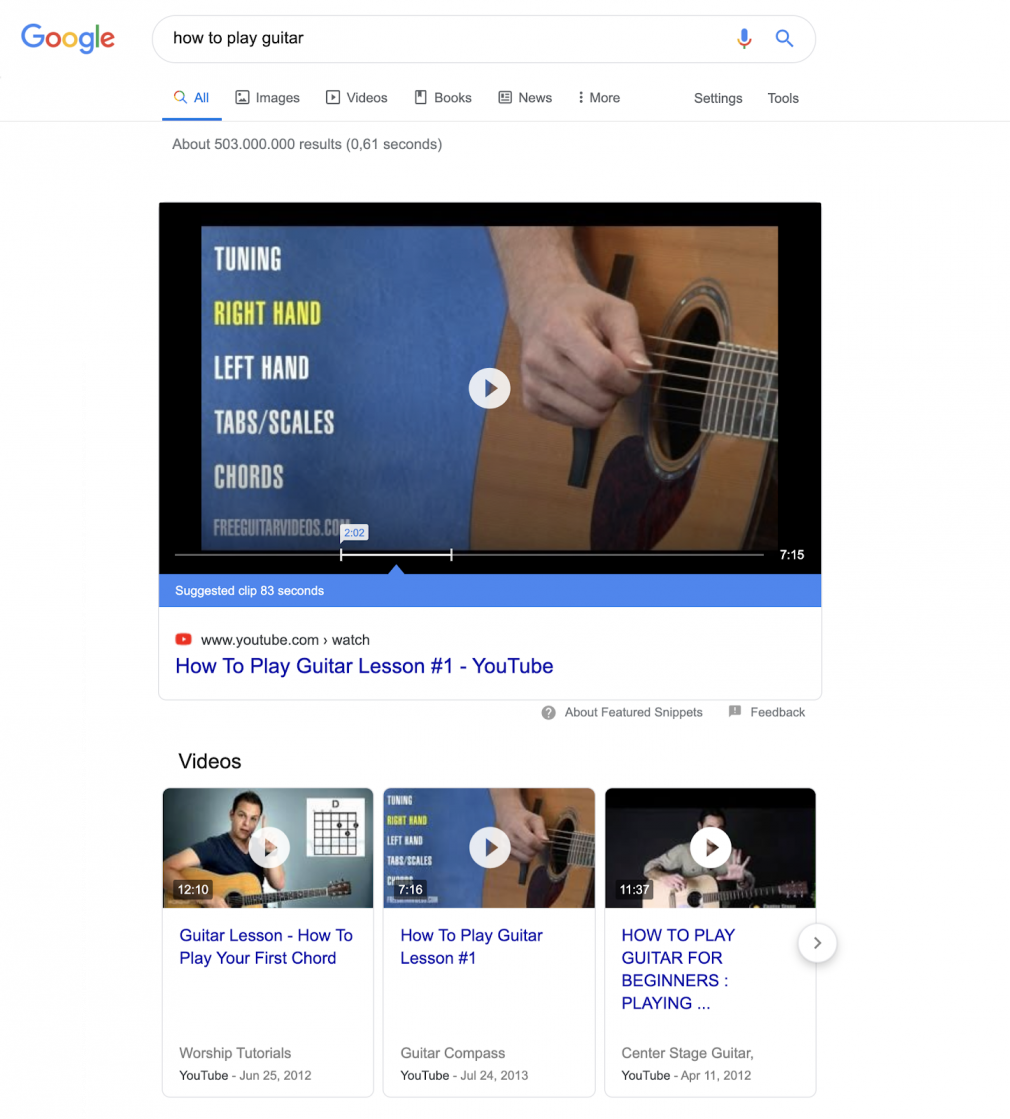Click the Suggested clip 83 seconds bar

coord(490,590)
